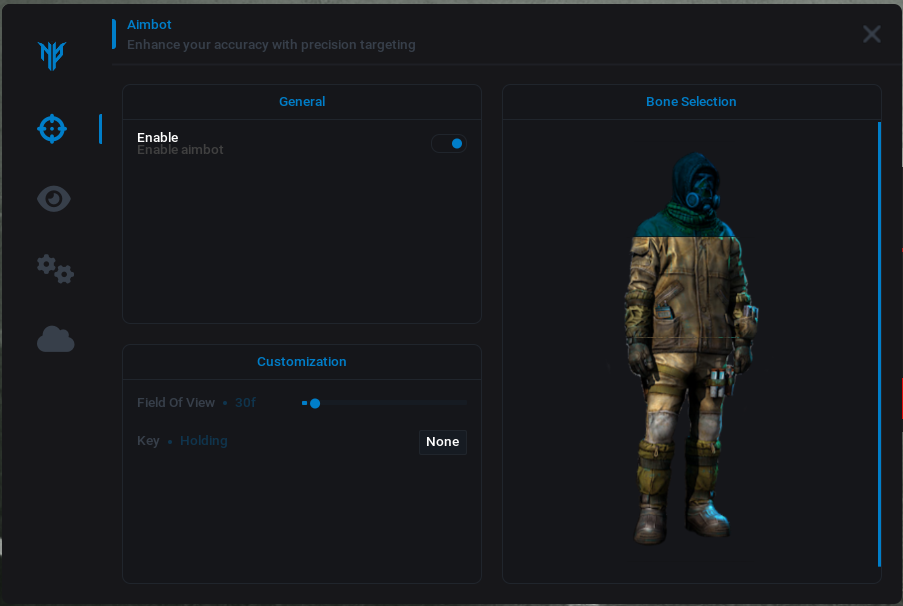Click the 'None' key bind button

coord(442,442)
